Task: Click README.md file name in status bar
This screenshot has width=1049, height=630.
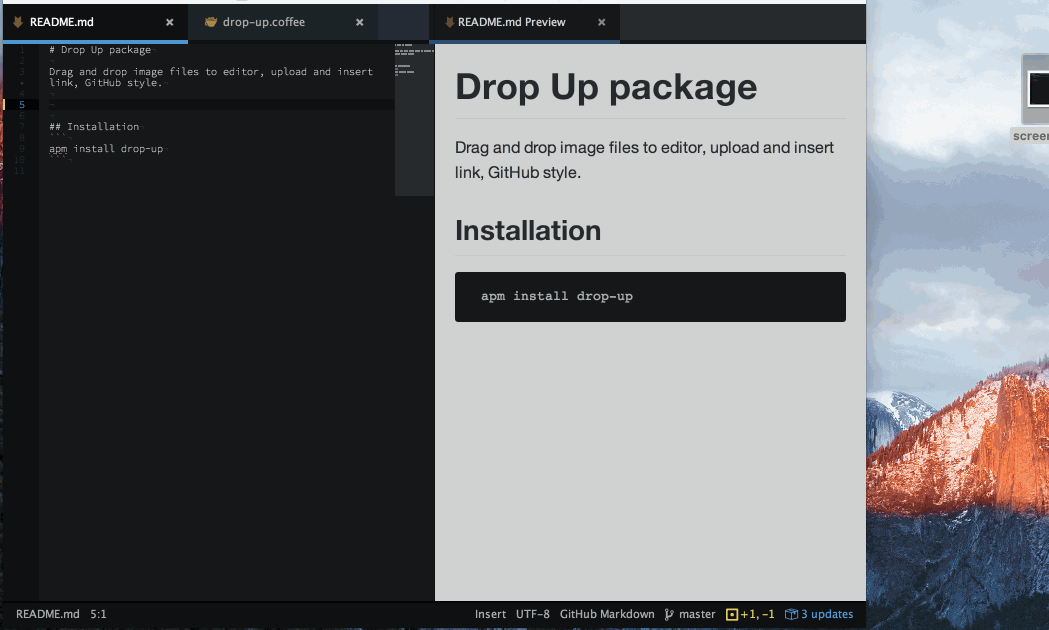Action: pos(47,614)
